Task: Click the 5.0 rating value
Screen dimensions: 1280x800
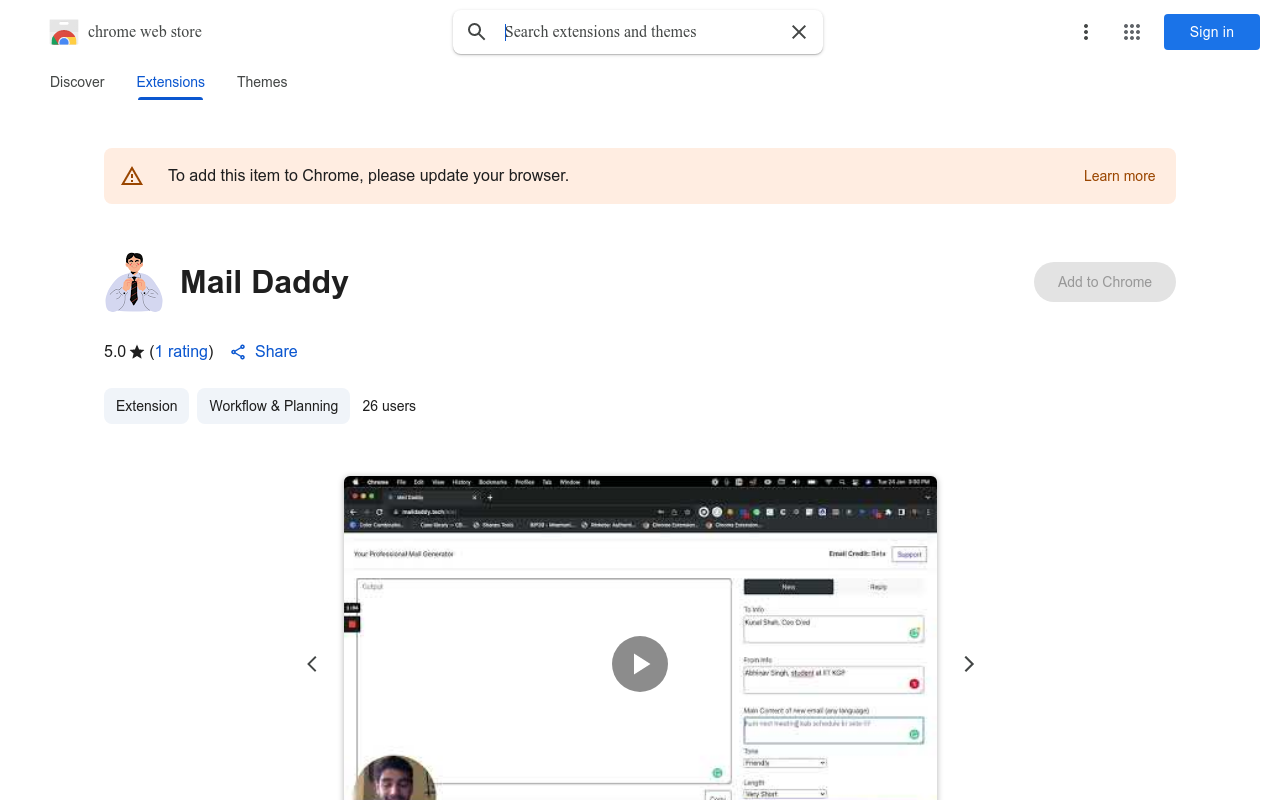Action: coord(115,352)
